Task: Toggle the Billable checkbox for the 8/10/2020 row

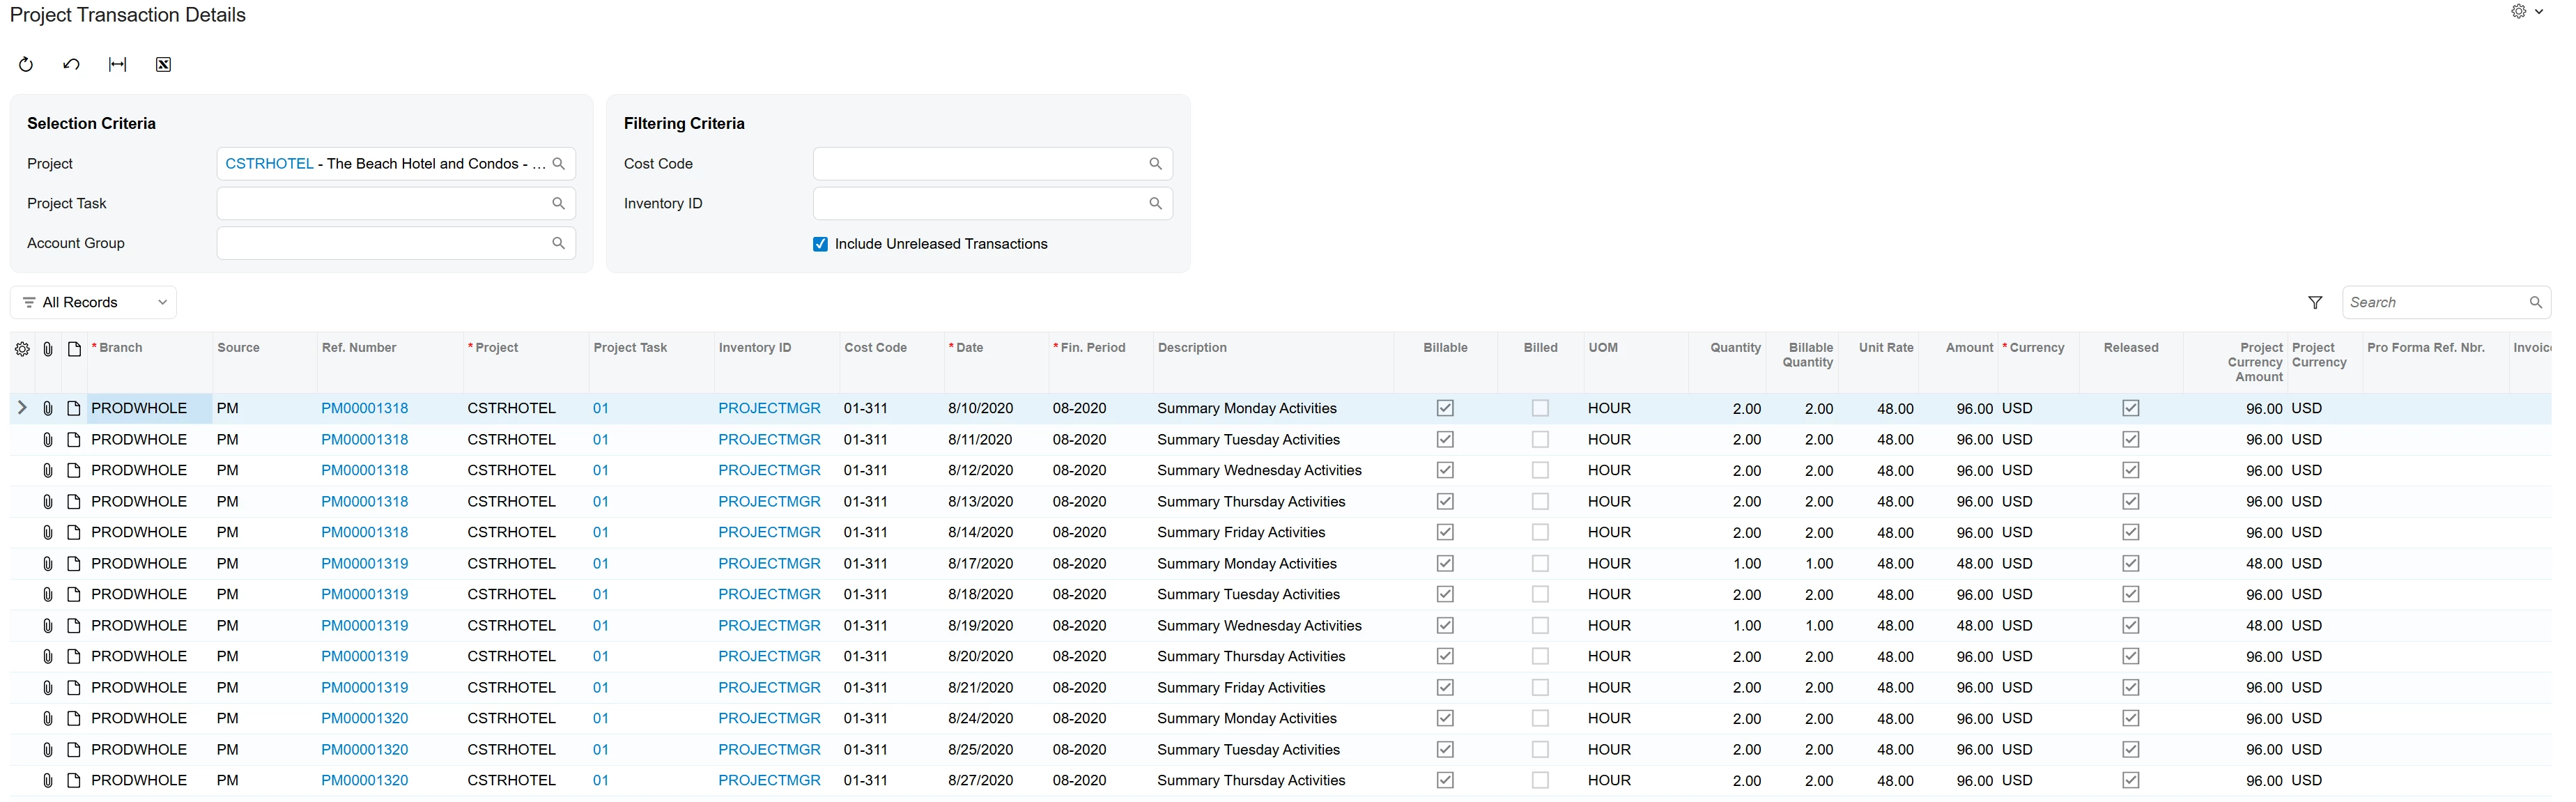Action: [x=1444, y=409]
